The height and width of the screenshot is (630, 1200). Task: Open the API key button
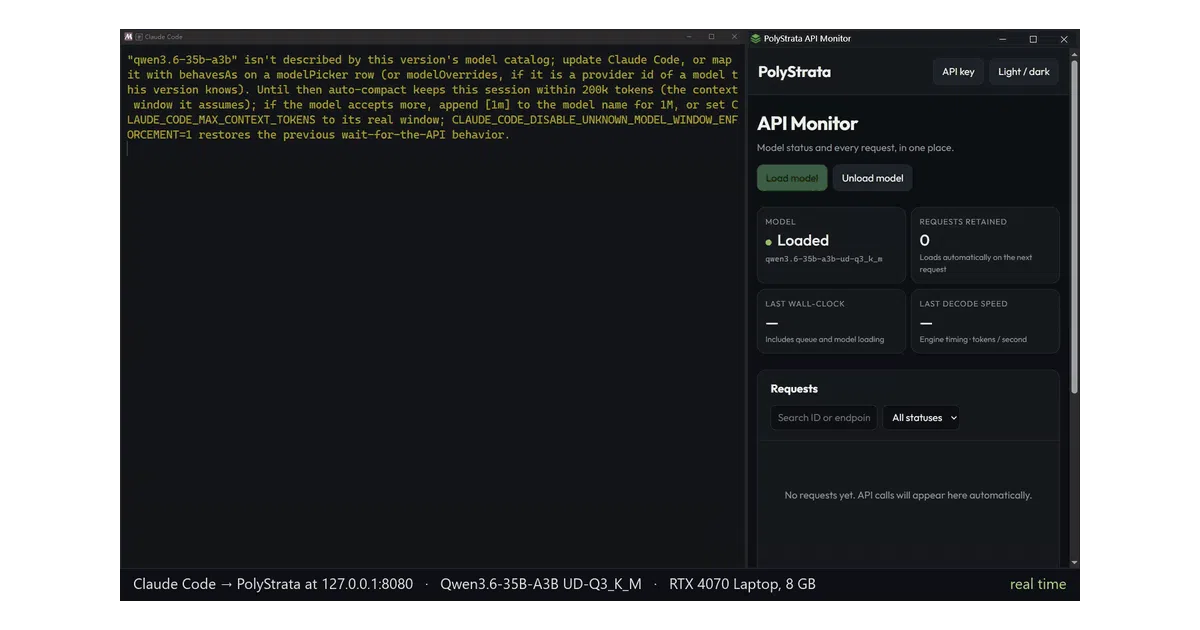(x=958, y=72)
